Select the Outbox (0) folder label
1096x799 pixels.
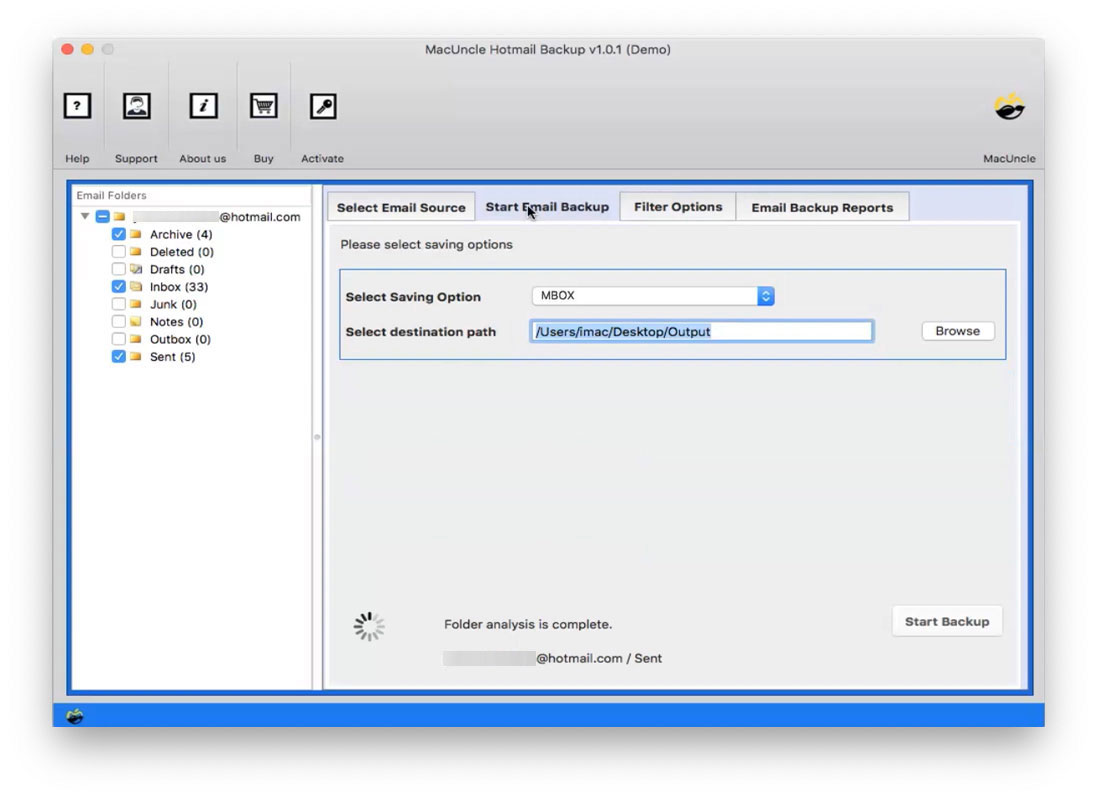coord(180,339)
